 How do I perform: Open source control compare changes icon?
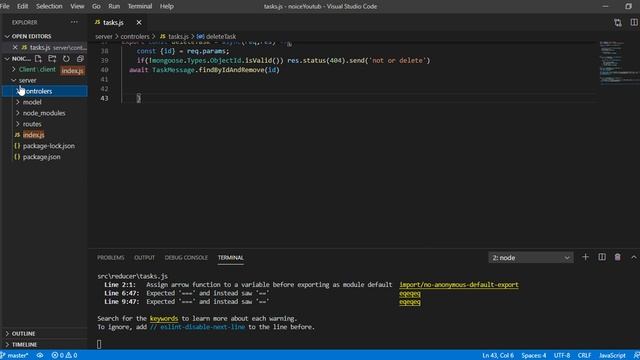(618, 22)
